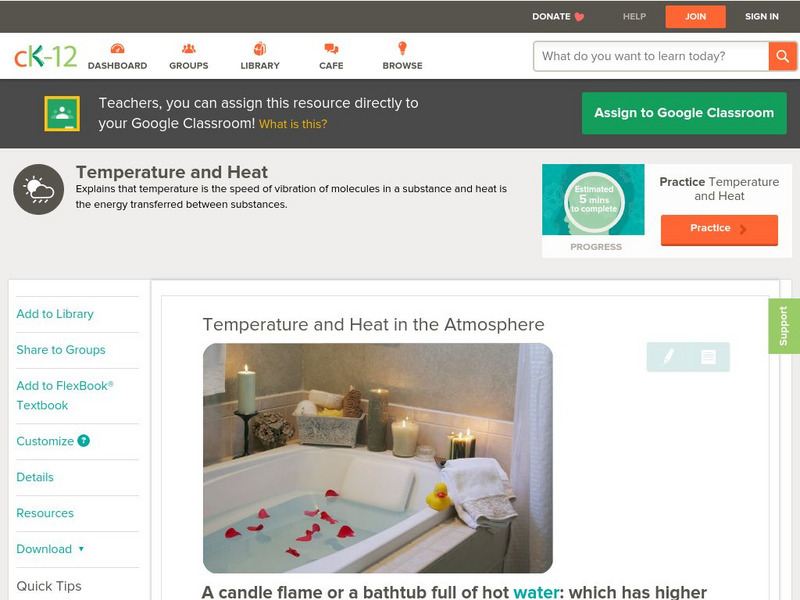The image size is (800, 600).
Task: Open the green Support side tab
Action: (784, 326)
